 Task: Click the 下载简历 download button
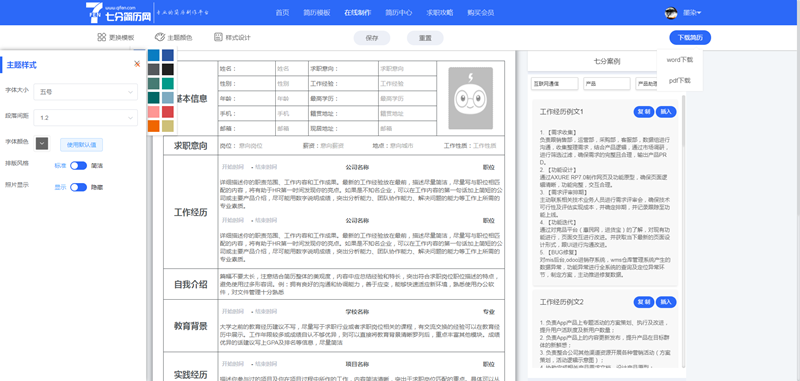pyautogui.click(x=690, y=37)
